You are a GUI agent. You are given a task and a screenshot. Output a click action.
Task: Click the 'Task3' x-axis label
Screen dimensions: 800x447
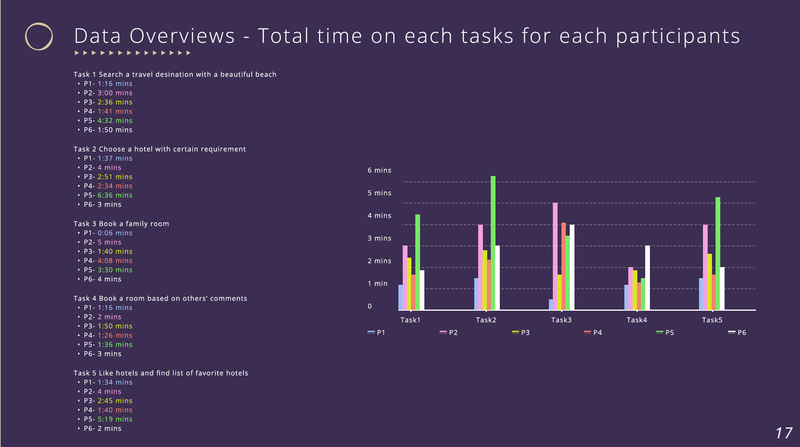tap(561, 320)
